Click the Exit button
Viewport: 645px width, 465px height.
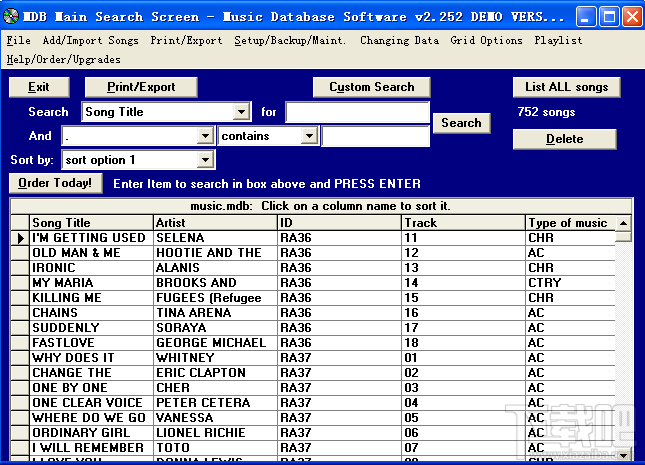pos(39,87)
